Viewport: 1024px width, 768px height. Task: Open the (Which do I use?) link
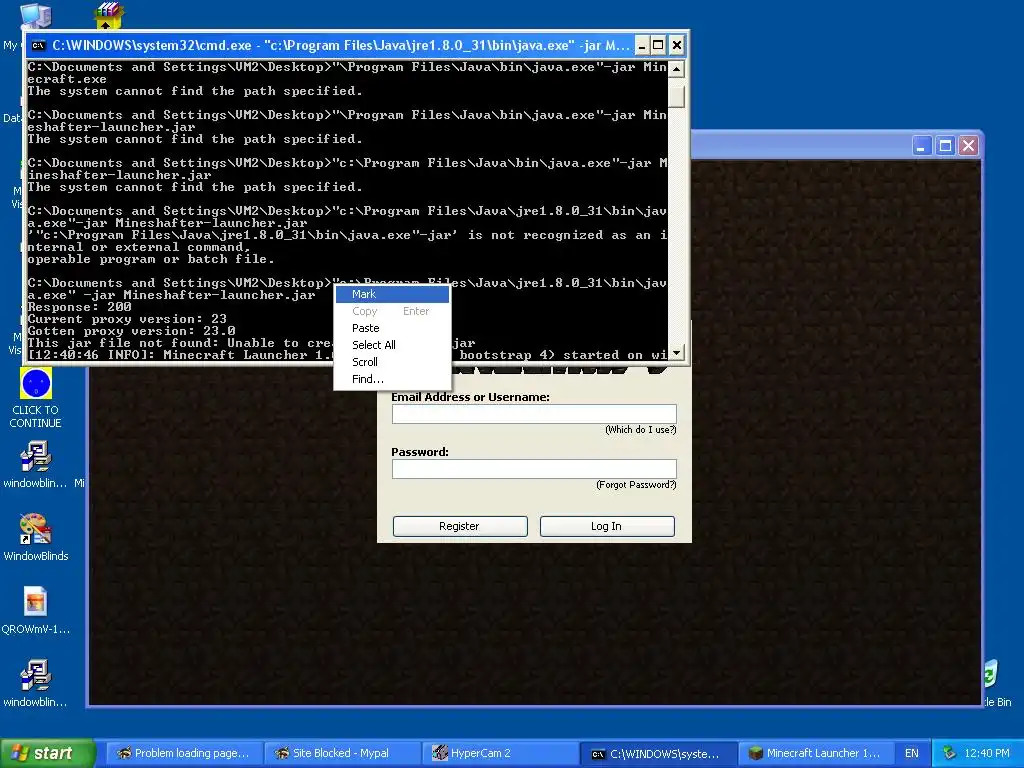(x=641, y=430)
